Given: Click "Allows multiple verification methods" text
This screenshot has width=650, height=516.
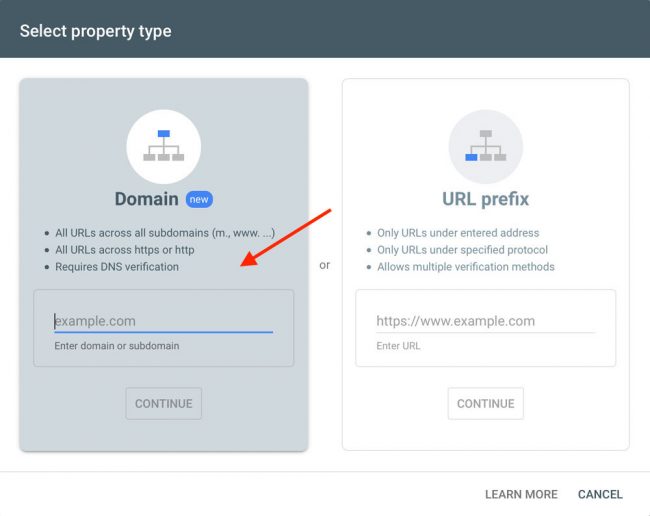Looking at the screenshot, I should coord(465,267).
